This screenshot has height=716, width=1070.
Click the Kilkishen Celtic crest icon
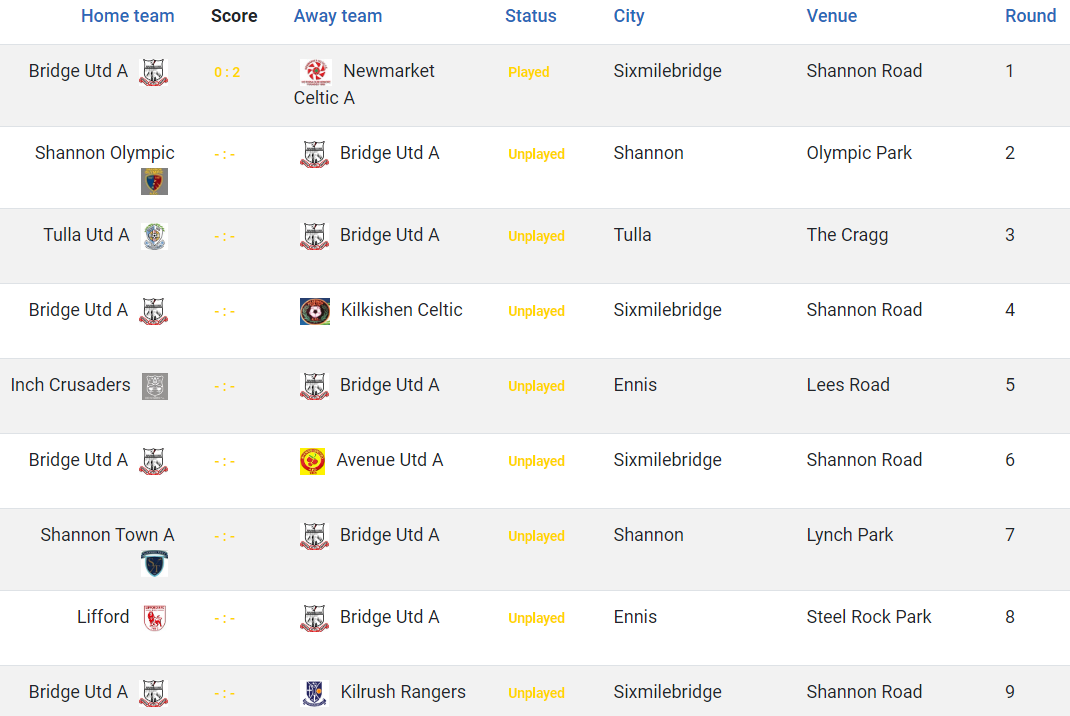point(315,311)
